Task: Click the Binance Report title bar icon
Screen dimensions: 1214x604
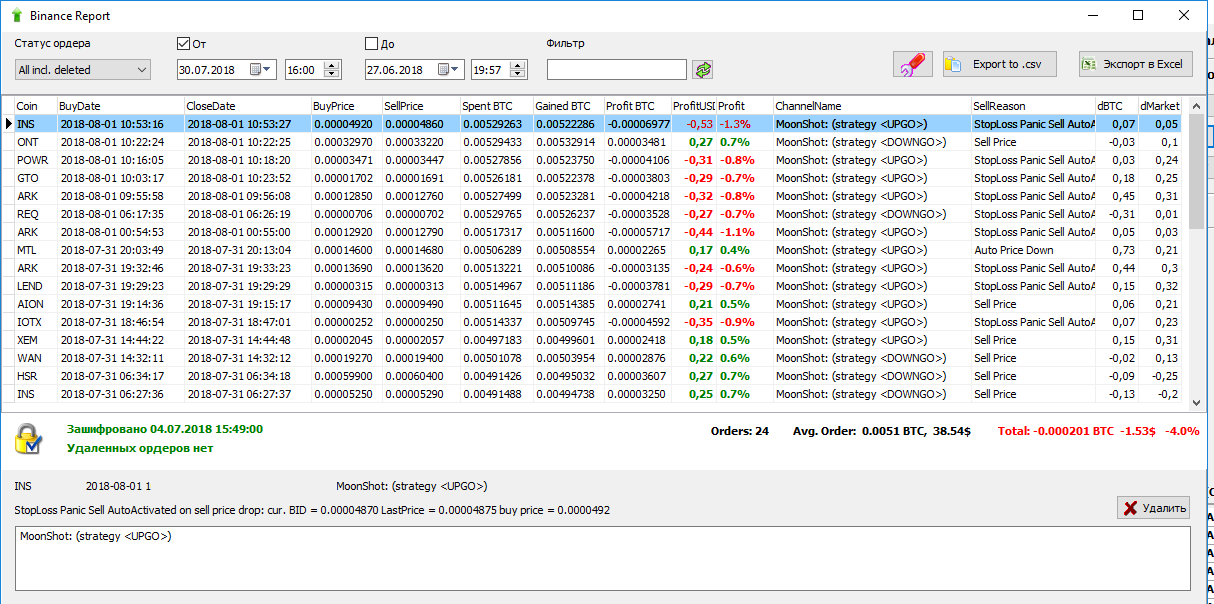Action: (16, 16)
